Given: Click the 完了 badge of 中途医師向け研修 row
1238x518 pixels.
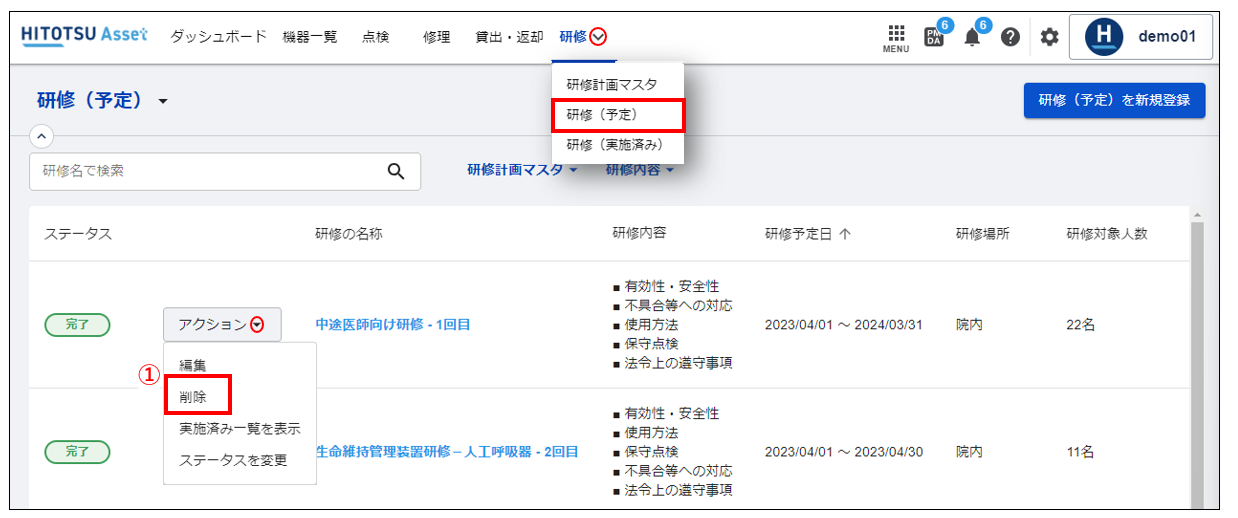Looking at the screenshot, I should click(x=77, y=325).
